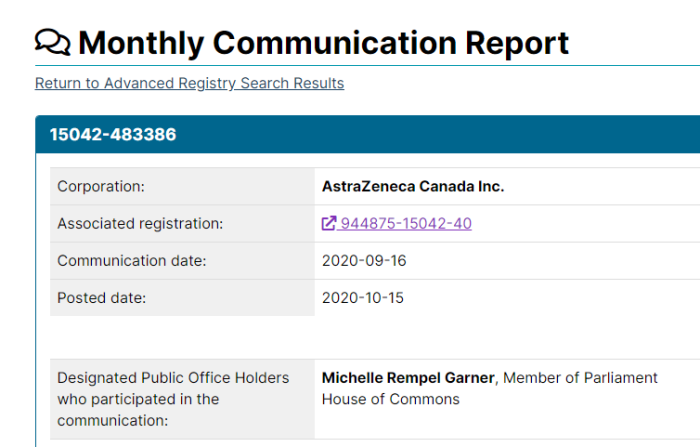Open associated registration 944875-15042-40 link
Screen dimensions: 700x447
click(396, 223)
